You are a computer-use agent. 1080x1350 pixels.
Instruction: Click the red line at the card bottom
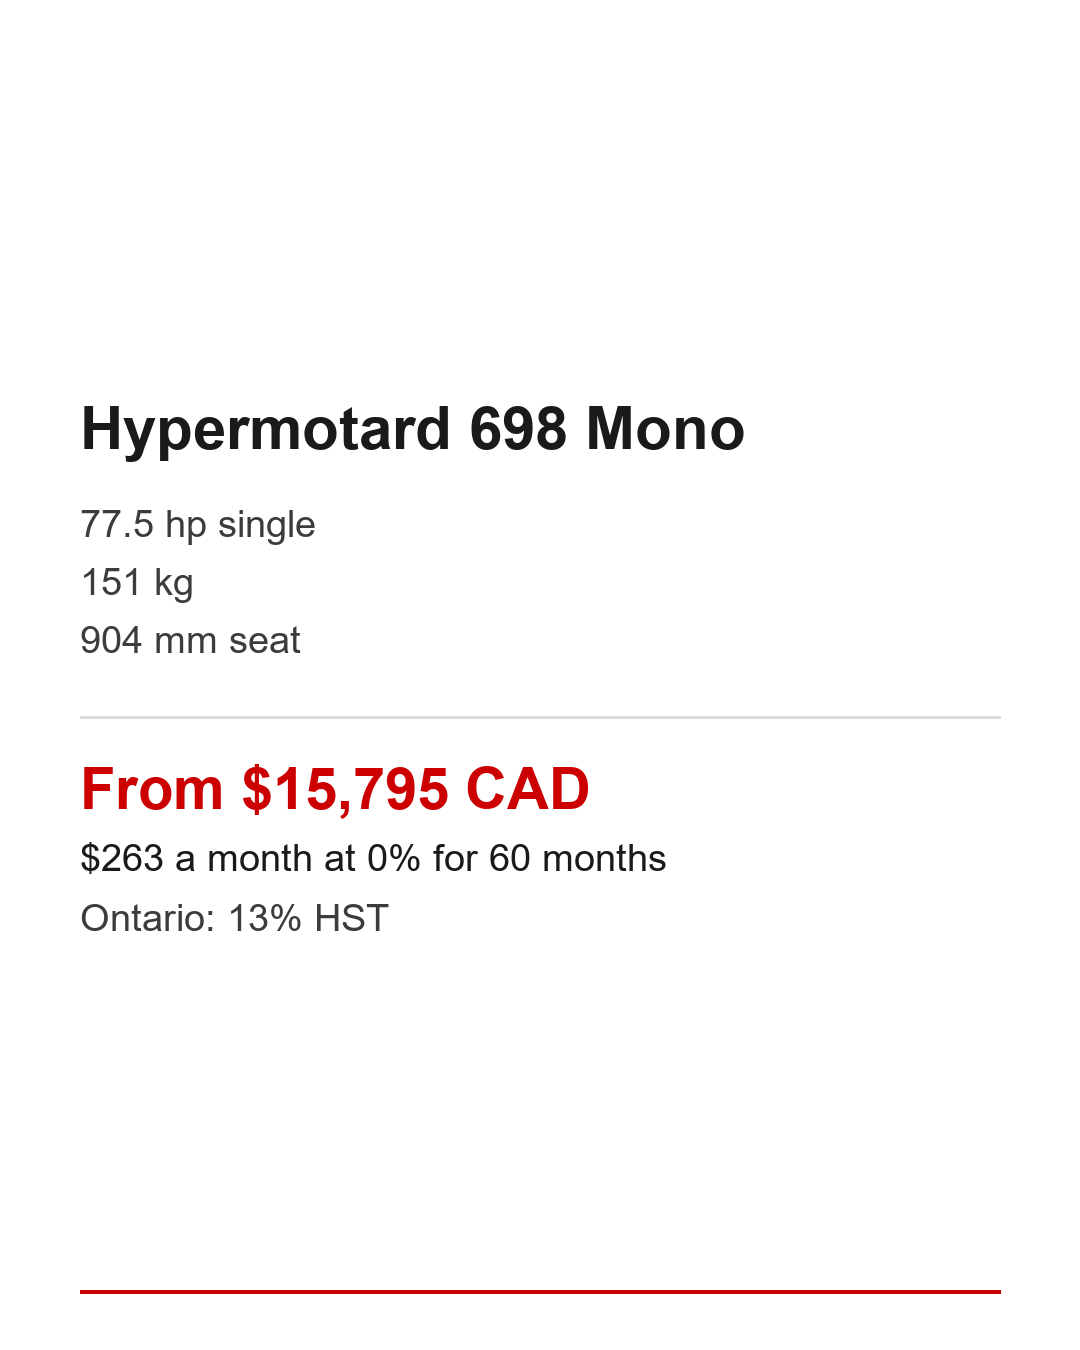(x=540, y=1292)
